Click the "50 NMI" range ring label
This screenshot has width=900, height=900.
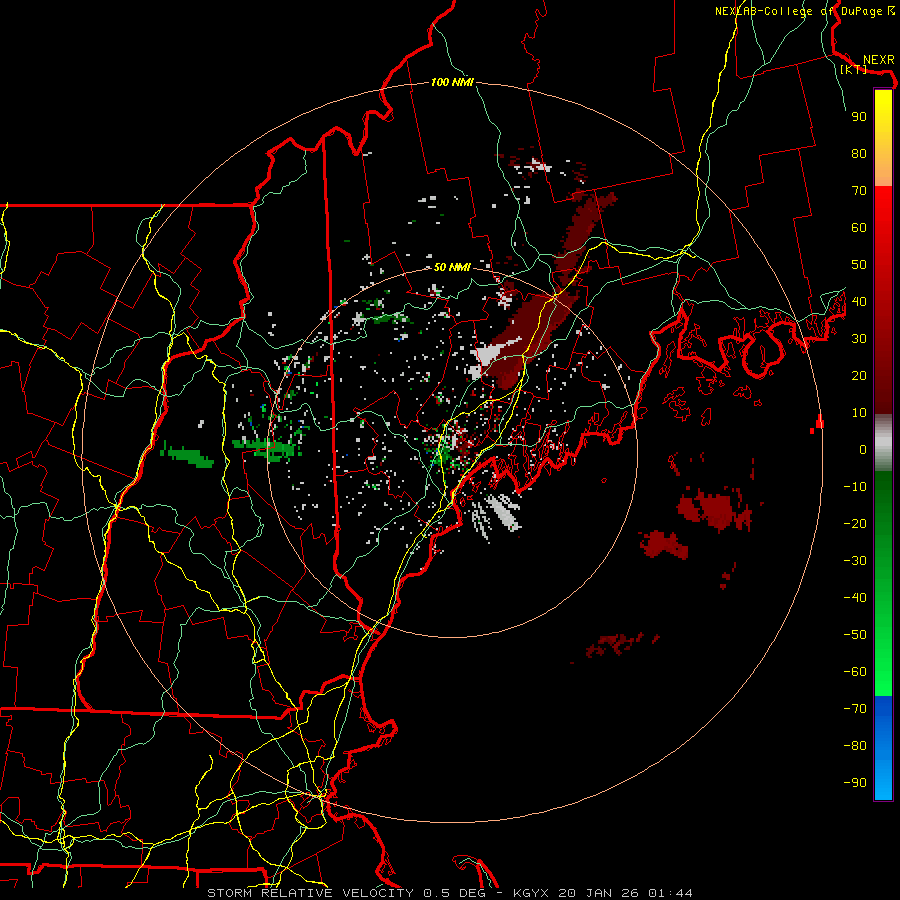coord(452,267)
